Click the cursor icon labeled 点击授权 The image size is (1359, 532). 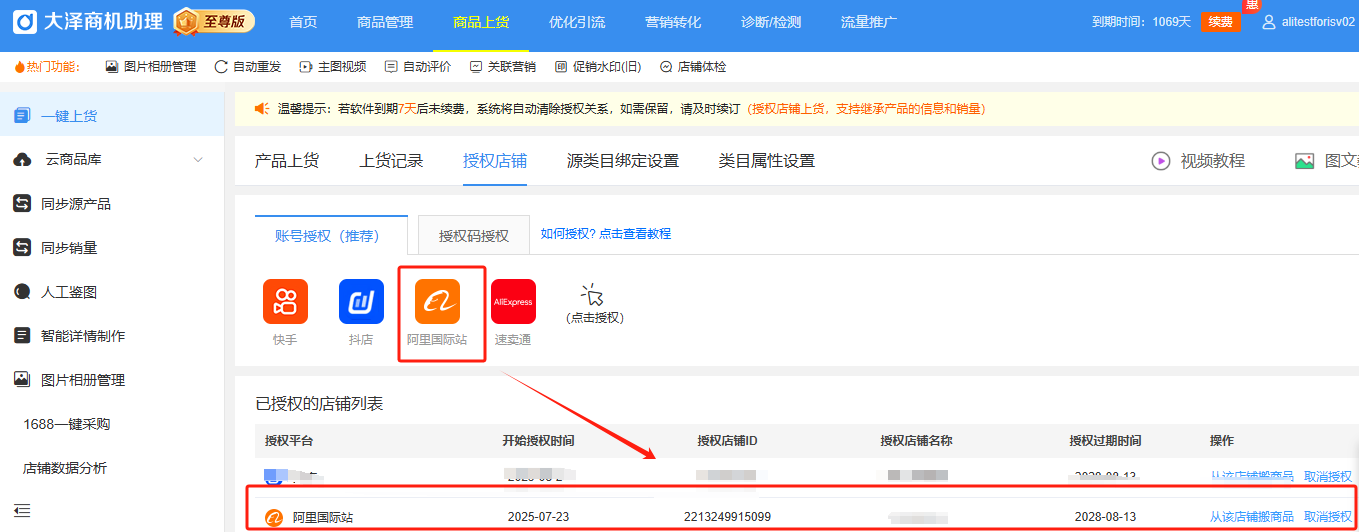594,296
